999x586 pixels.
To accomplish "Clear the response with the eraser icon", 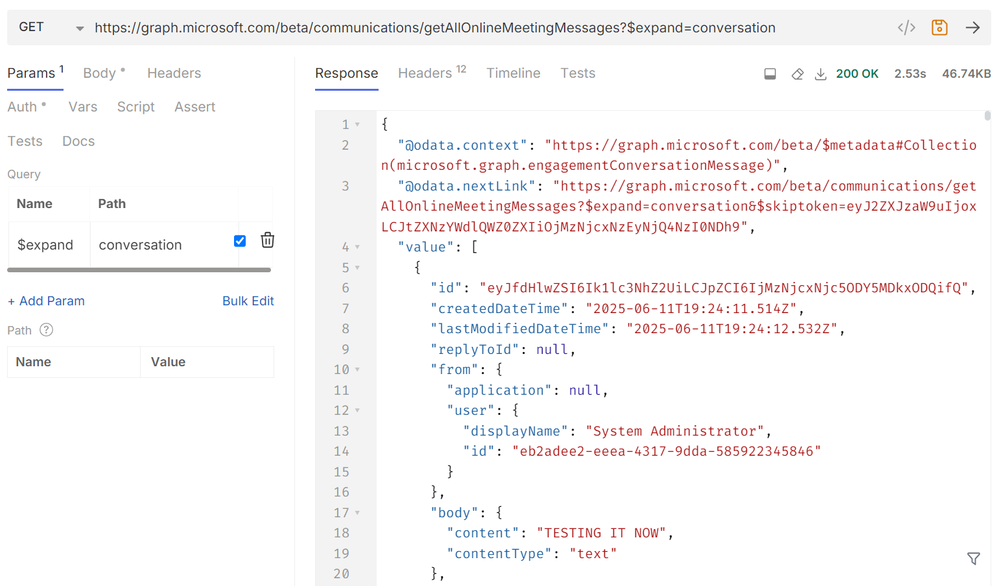I will click(x=797, y=74).
